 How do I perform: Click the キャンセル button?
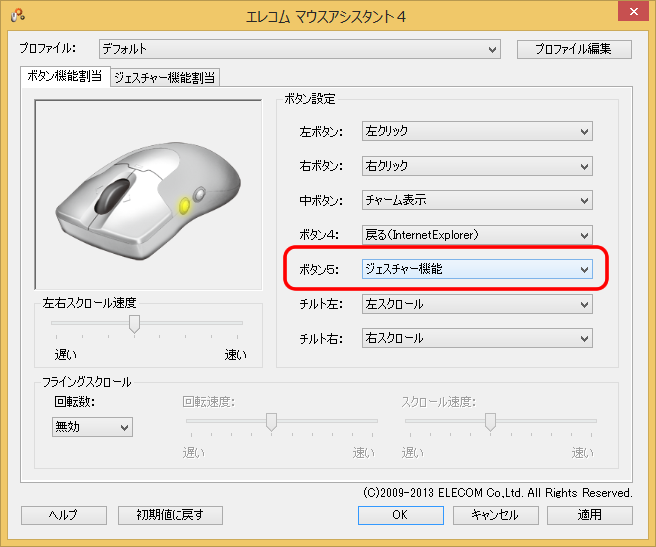pos(496,515)
